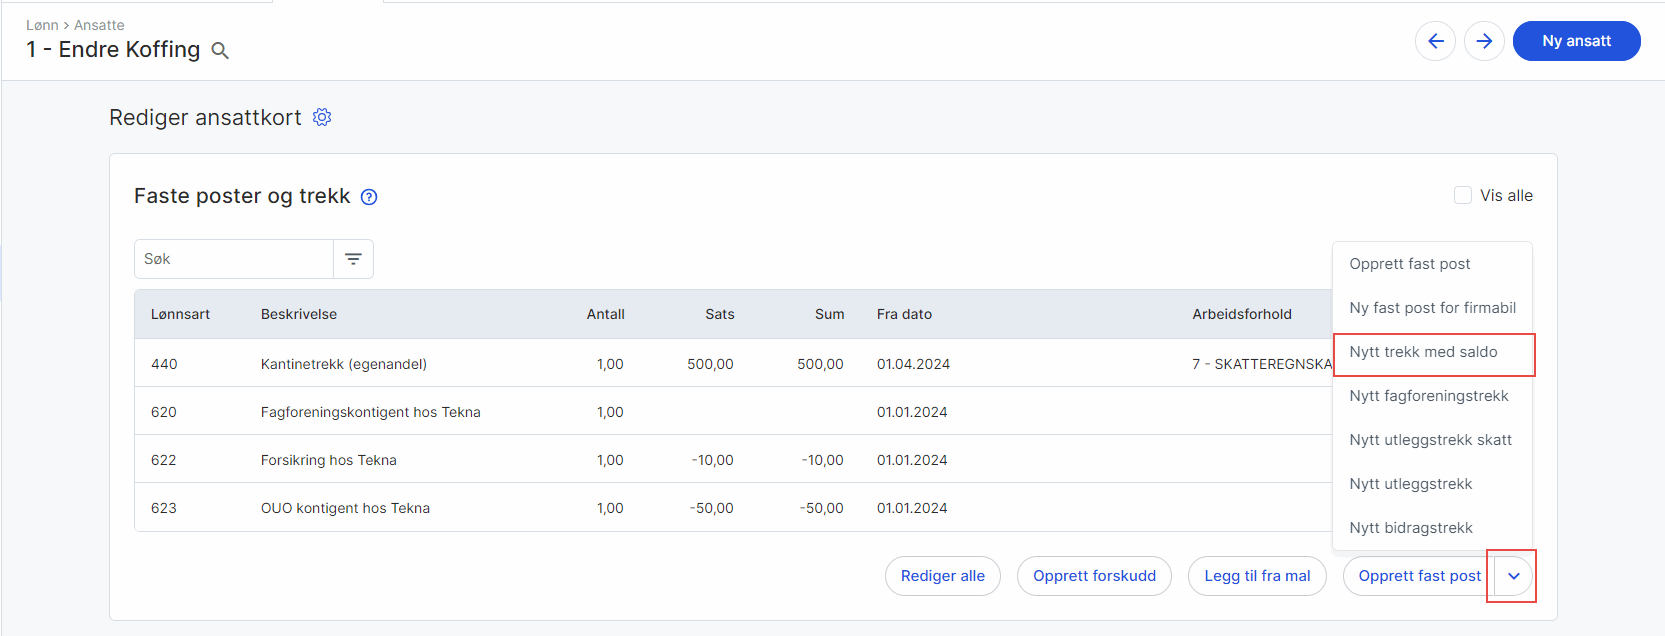
Task: Click the Ny ansatt button
Action: coord(1576,41)
